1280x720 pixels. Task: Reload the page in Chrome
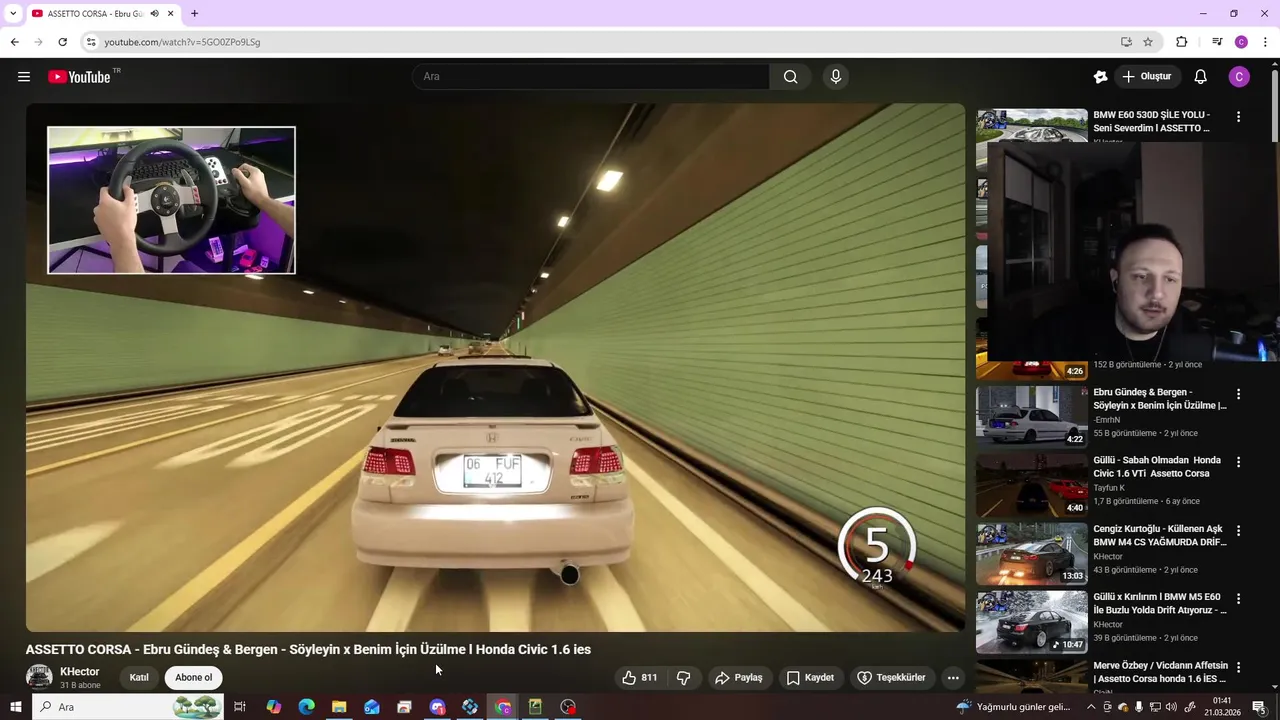[x=62, y=42]
